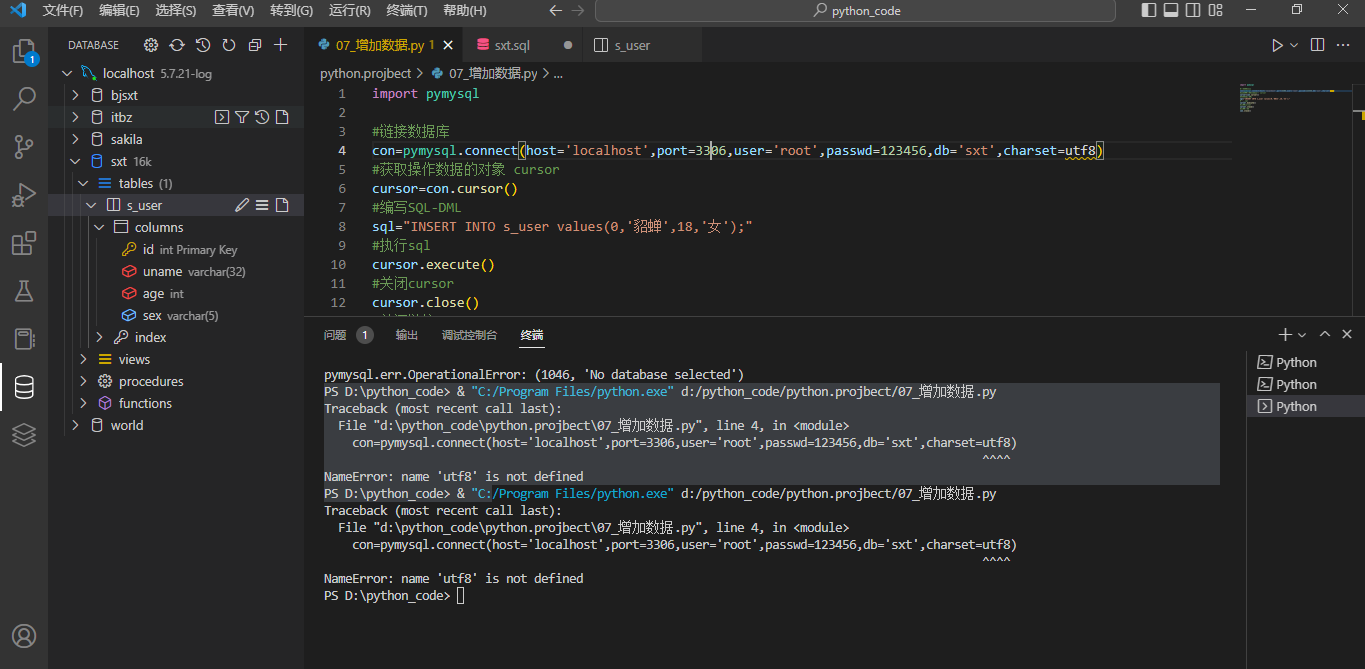This screenshot has width=1365, height=669.
Task: Open the Accounts icon in activity bar
Action: click(x=24, y=636)
